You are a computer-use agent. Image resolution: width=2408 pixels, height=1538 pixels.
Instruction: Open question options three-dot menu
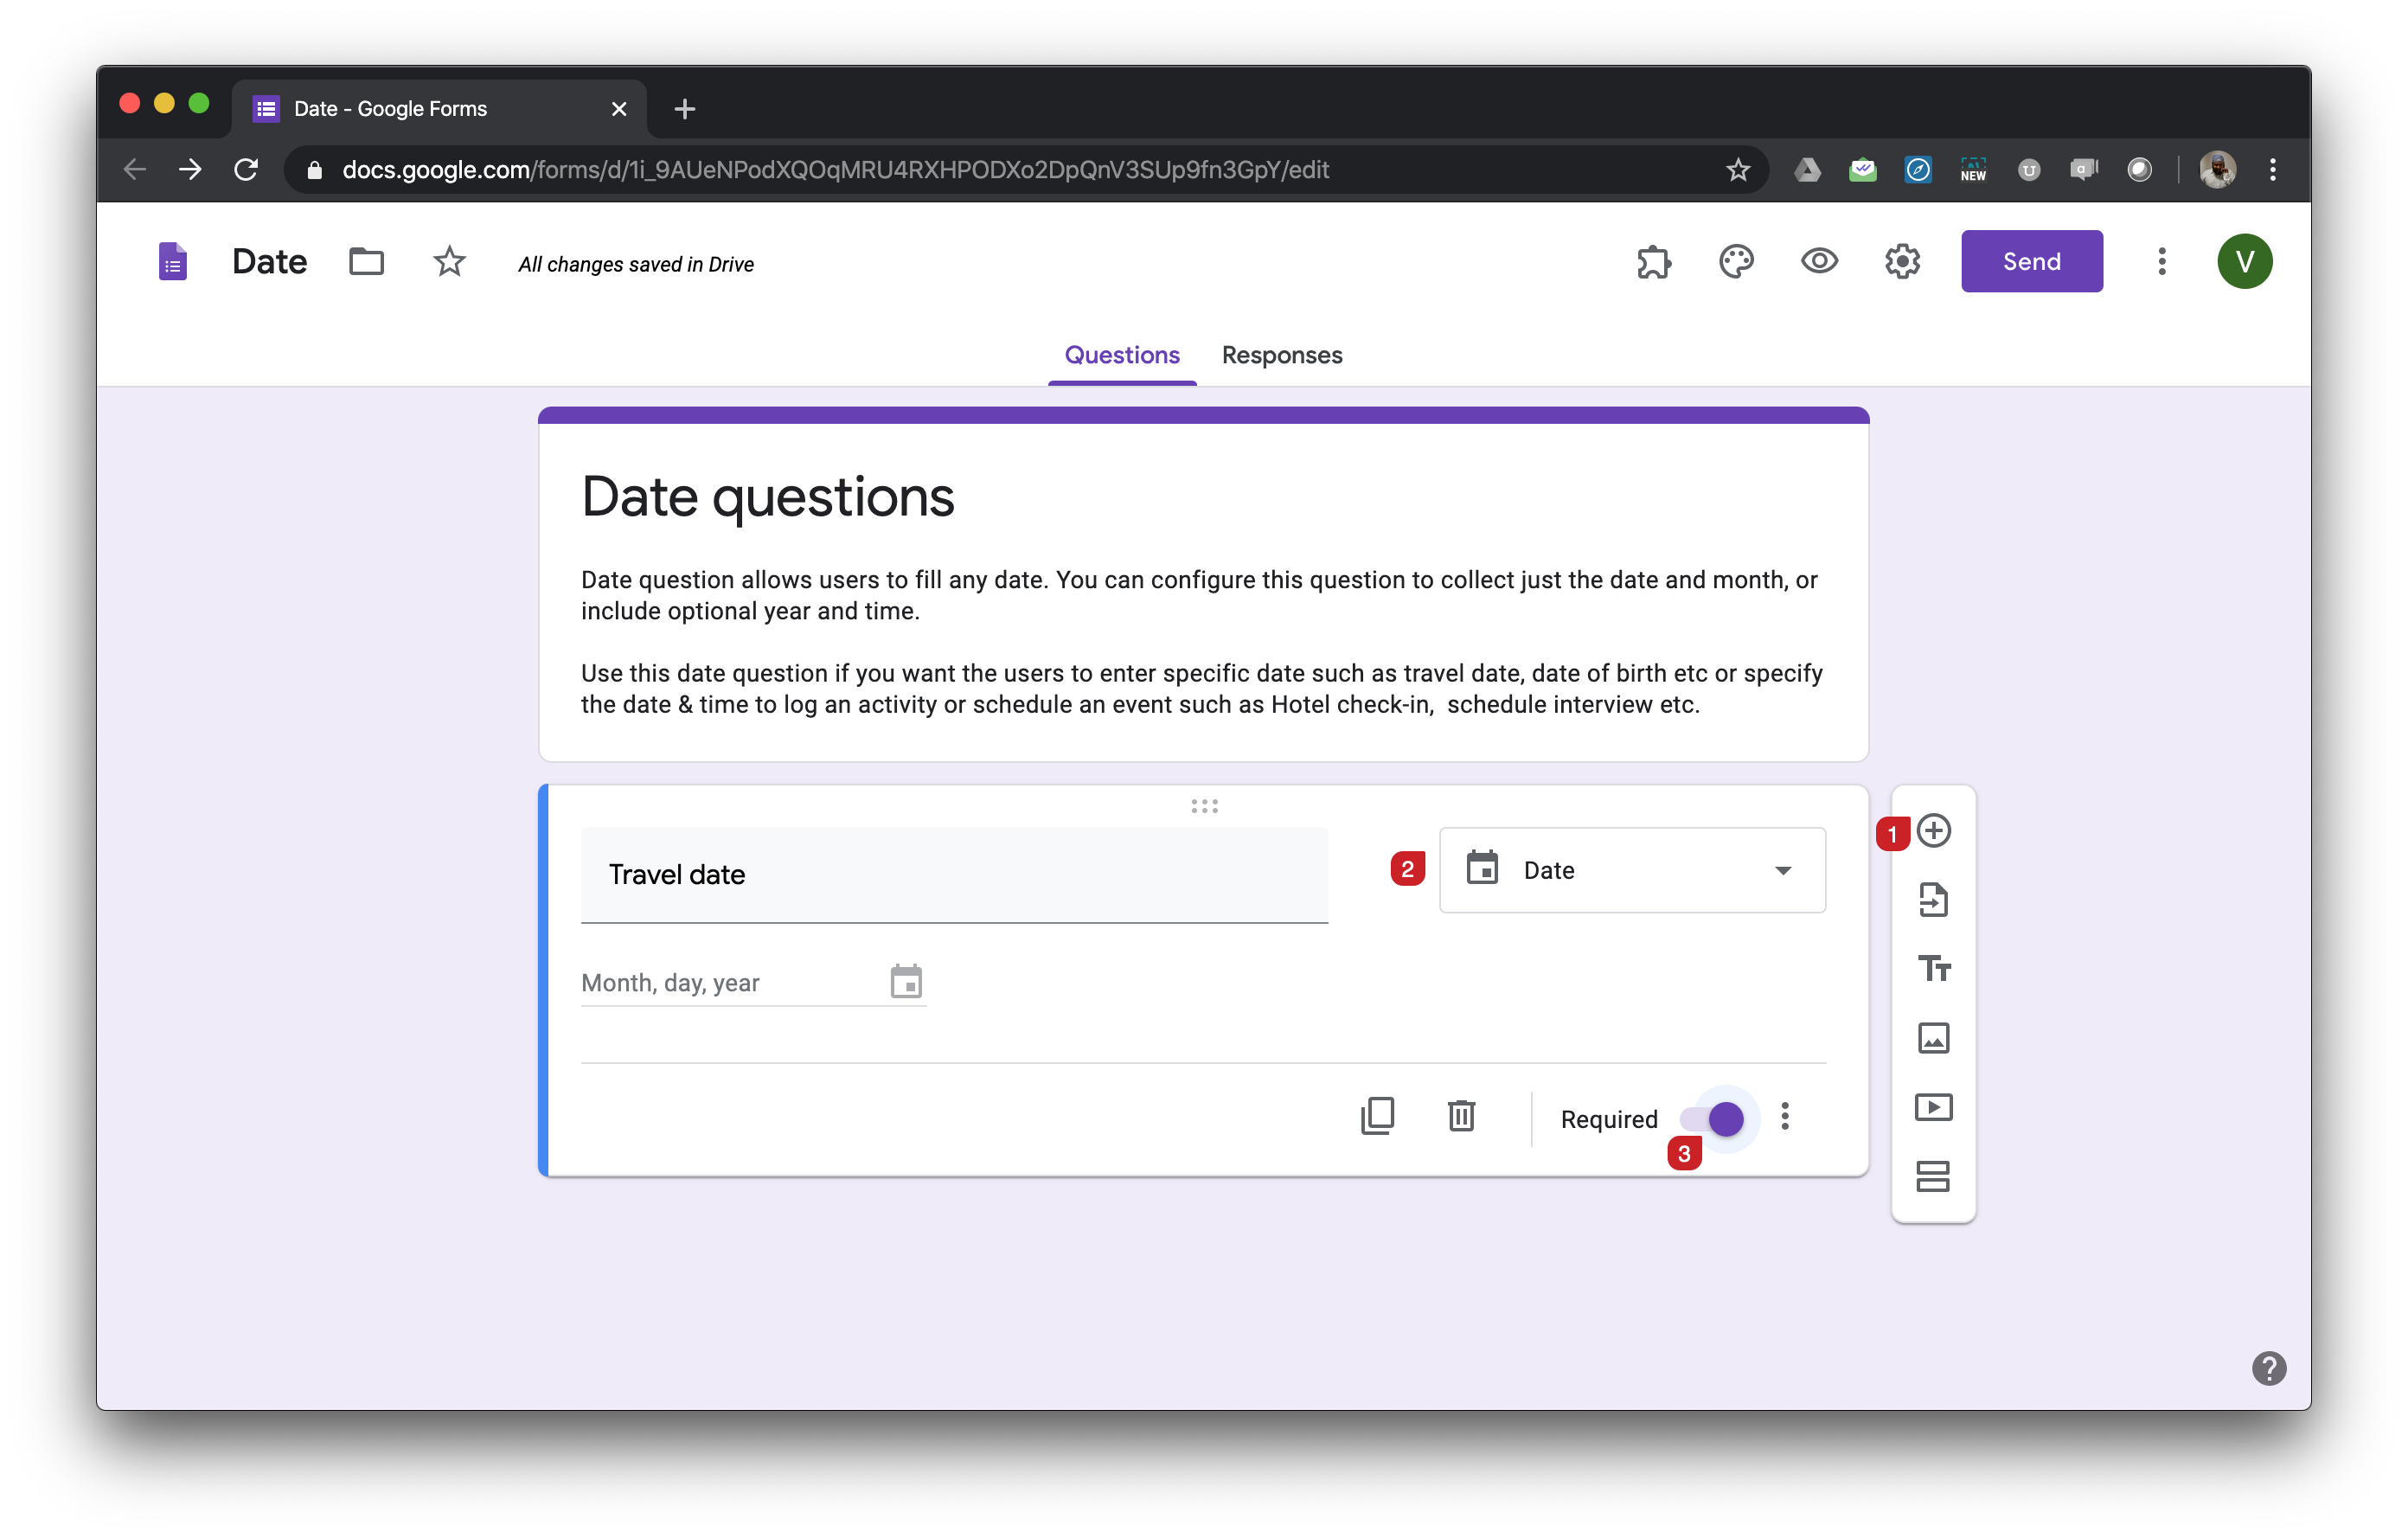1785,1116
